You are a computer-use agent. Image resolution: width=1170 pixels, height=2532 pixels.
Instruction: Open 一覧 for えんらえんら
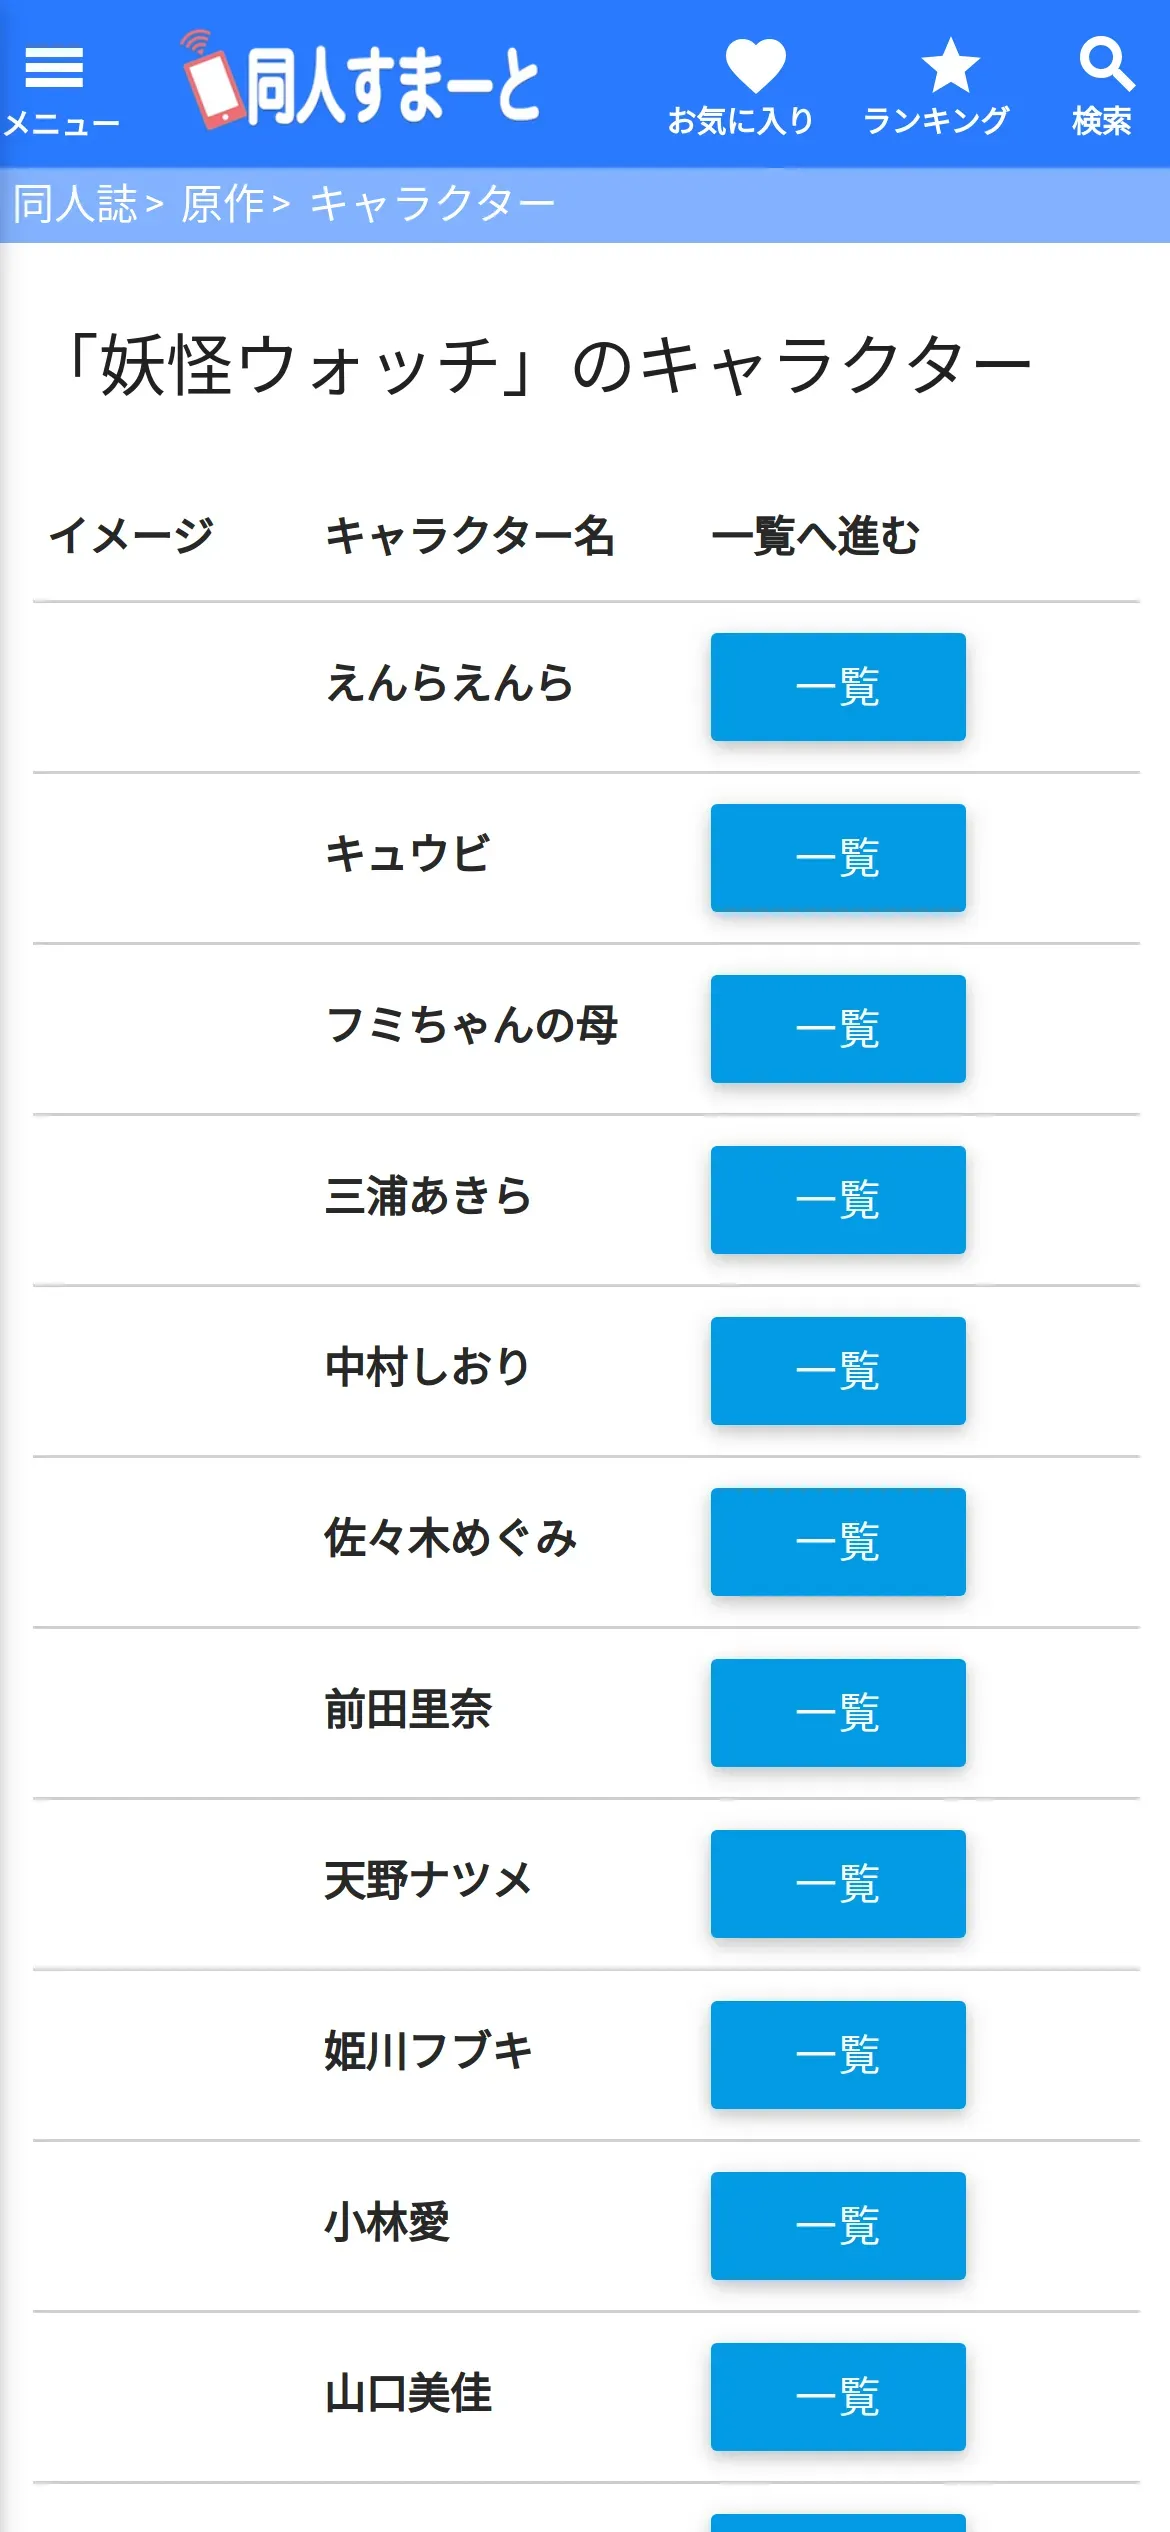point(838,687)
